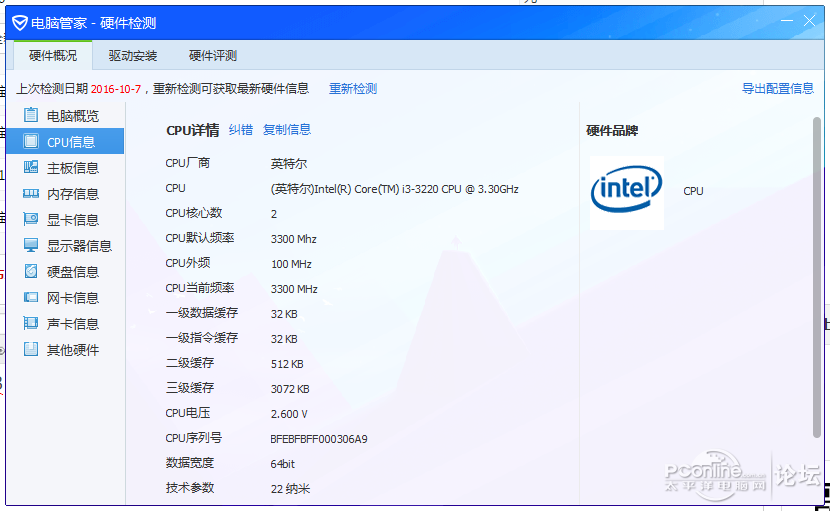Click the CPU核心数 value 2
Image resolution: width=830 pixels, height=511 pixels.
pos(274,214)
